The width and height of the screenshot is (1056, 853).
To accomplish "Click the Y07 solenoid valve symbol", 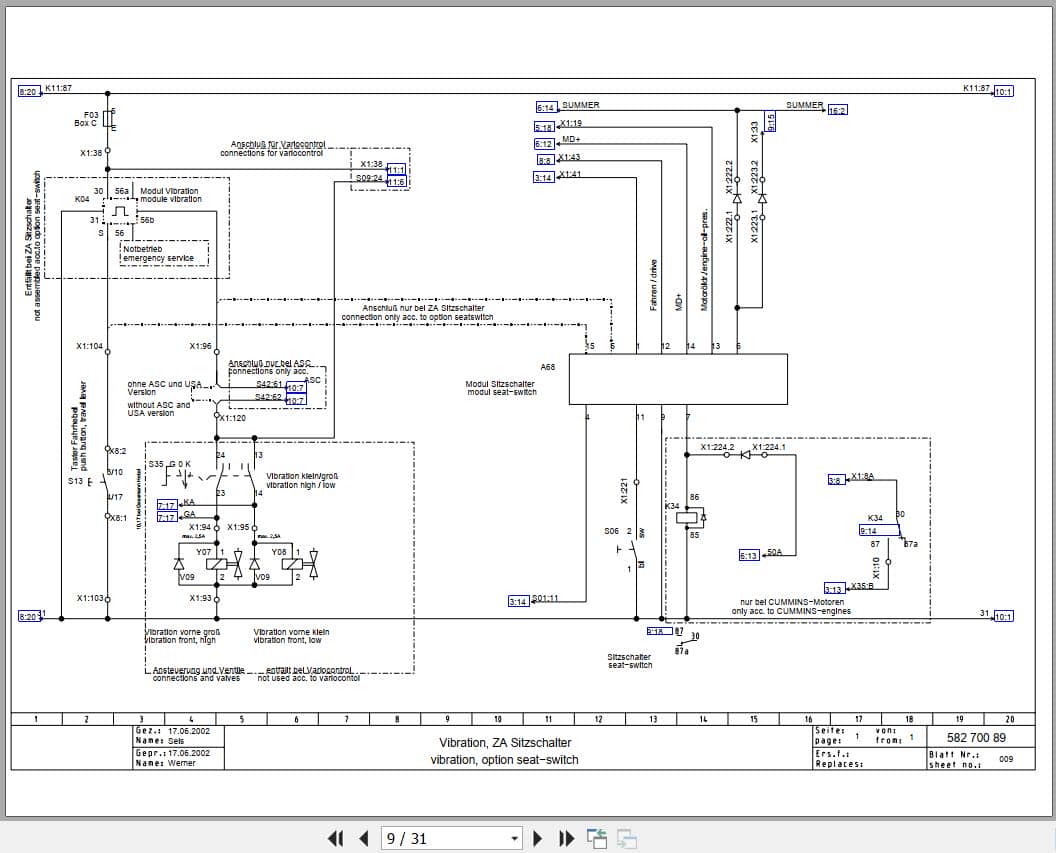I will (217, 564).
